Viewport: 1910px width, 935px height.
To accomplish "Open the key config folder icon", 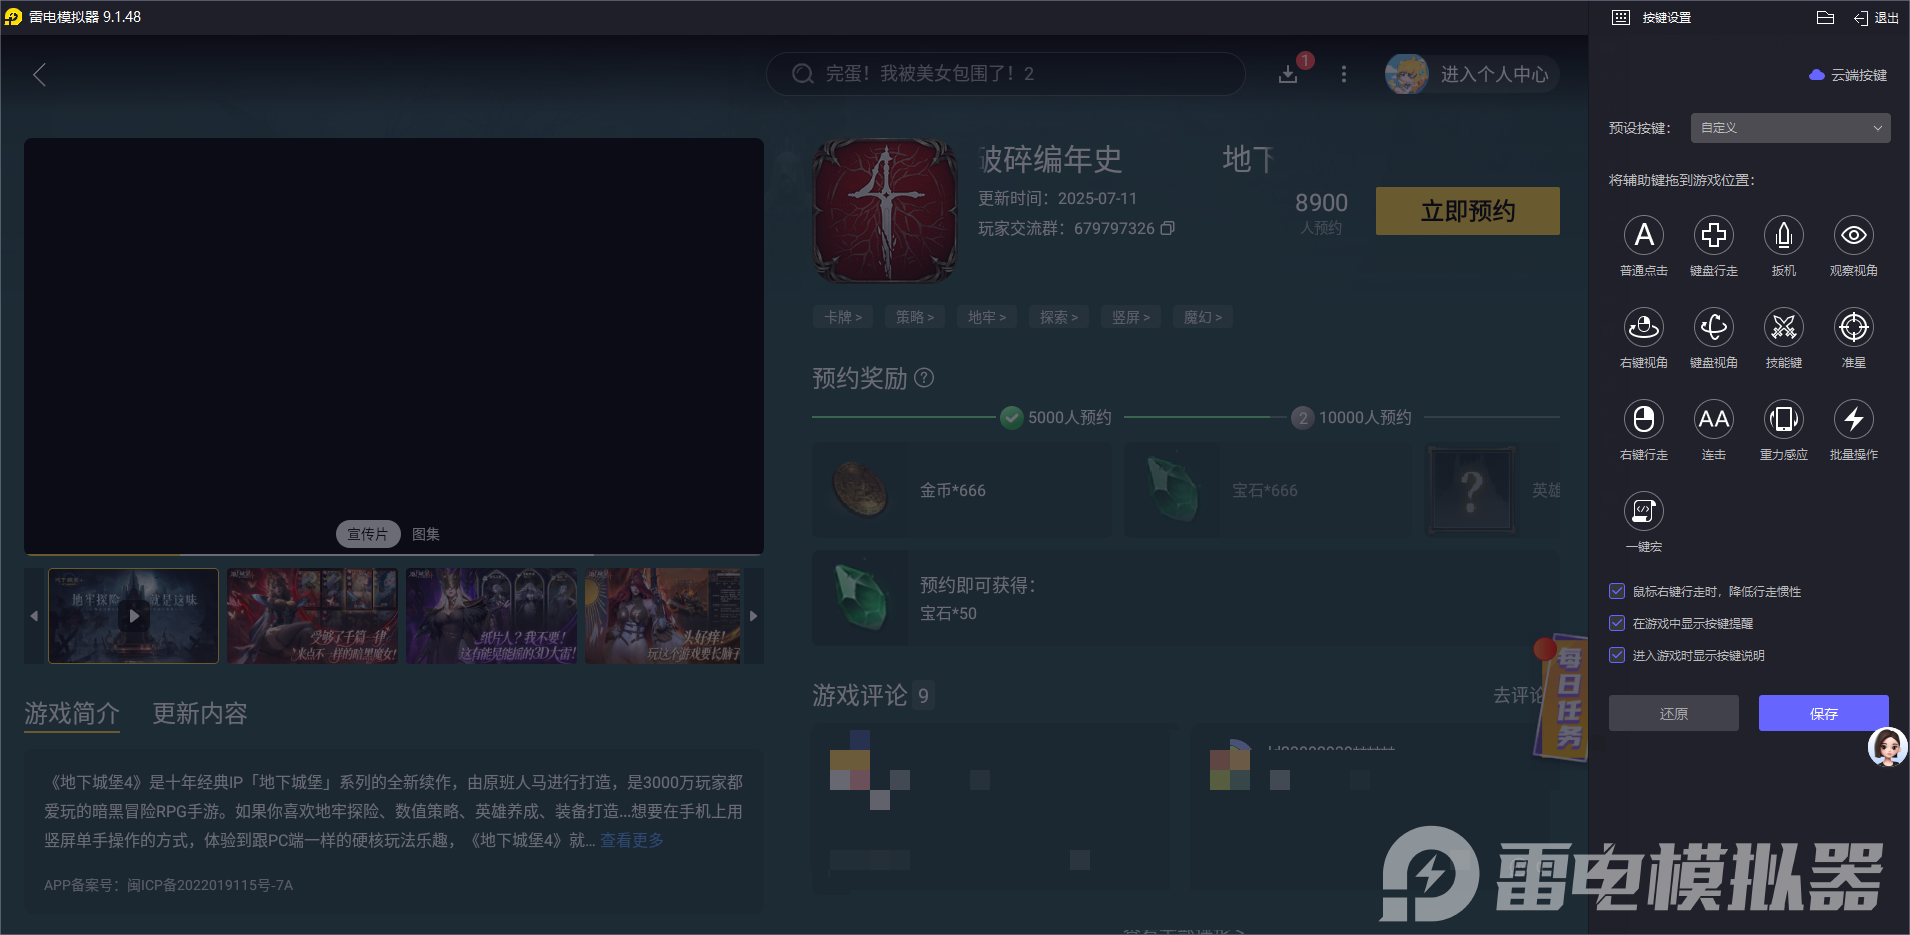I will pos(1825,18).
